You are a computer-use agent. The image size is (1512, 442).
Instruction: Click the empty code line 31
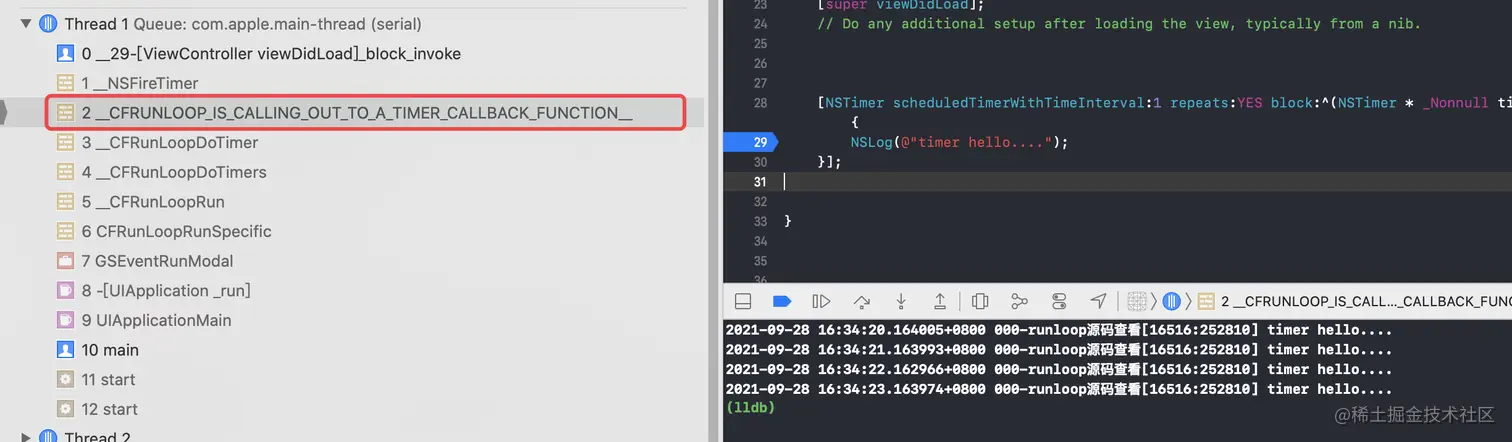pyautogui.click(x=1147, y=182)
